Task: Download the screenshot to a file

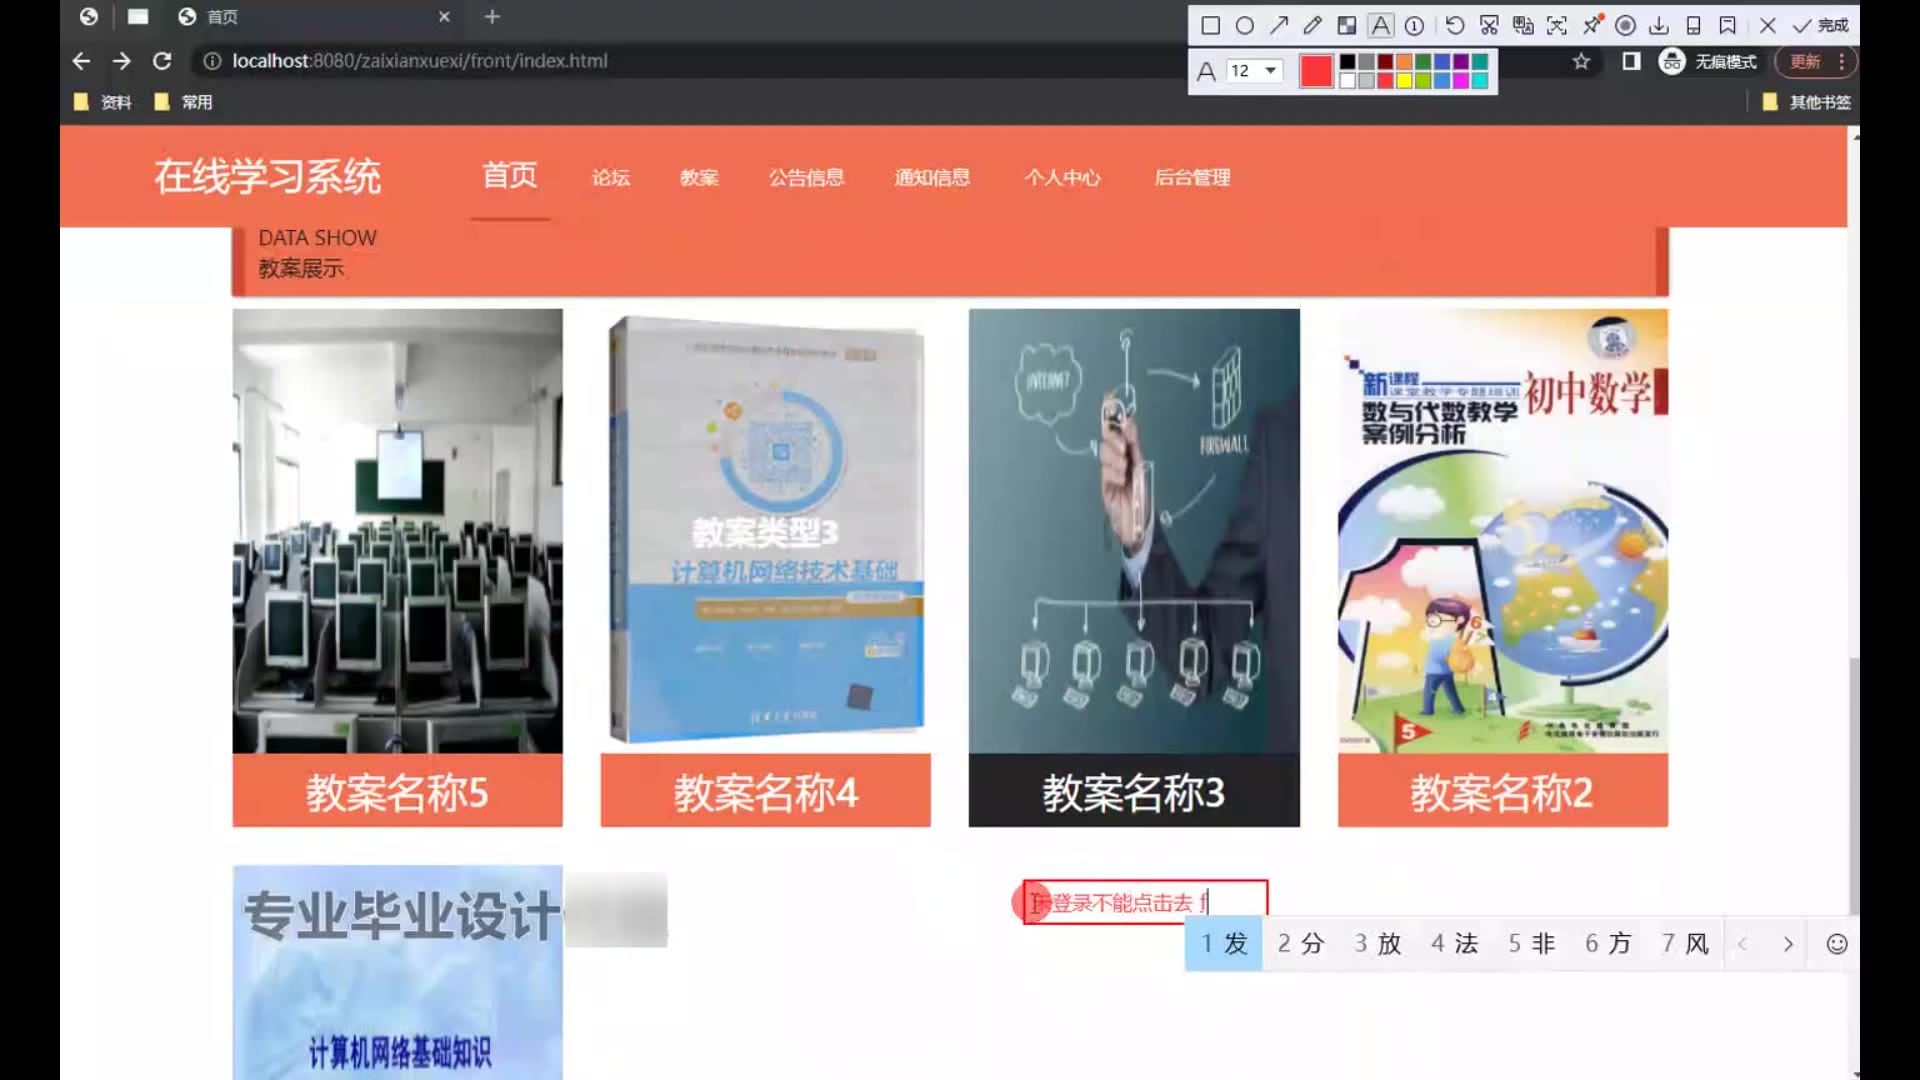Action: tap(1659, 26)
